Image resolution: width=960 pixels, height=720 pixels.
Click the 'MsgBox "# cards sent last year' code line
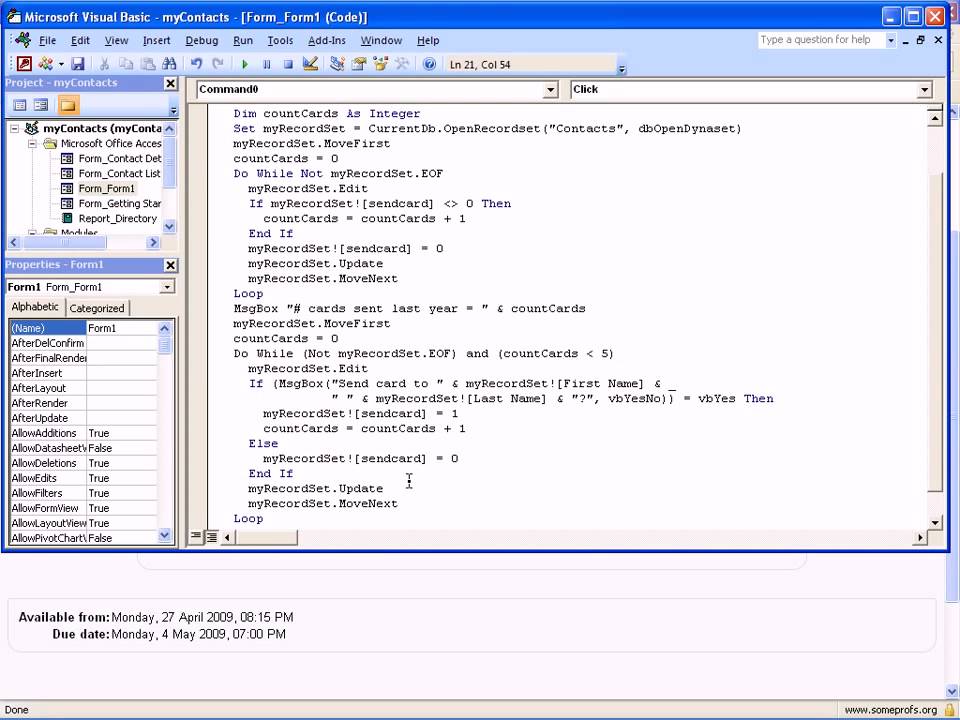tap(409, 309)
